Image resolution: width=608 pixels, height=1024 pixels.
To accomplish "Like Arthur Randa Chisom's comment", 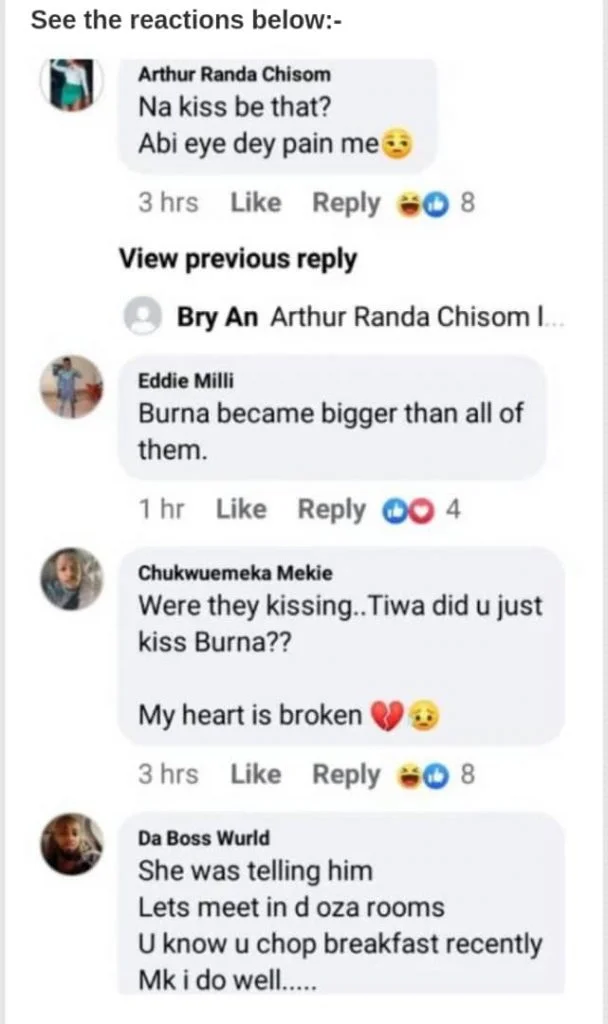I will 256,203.
